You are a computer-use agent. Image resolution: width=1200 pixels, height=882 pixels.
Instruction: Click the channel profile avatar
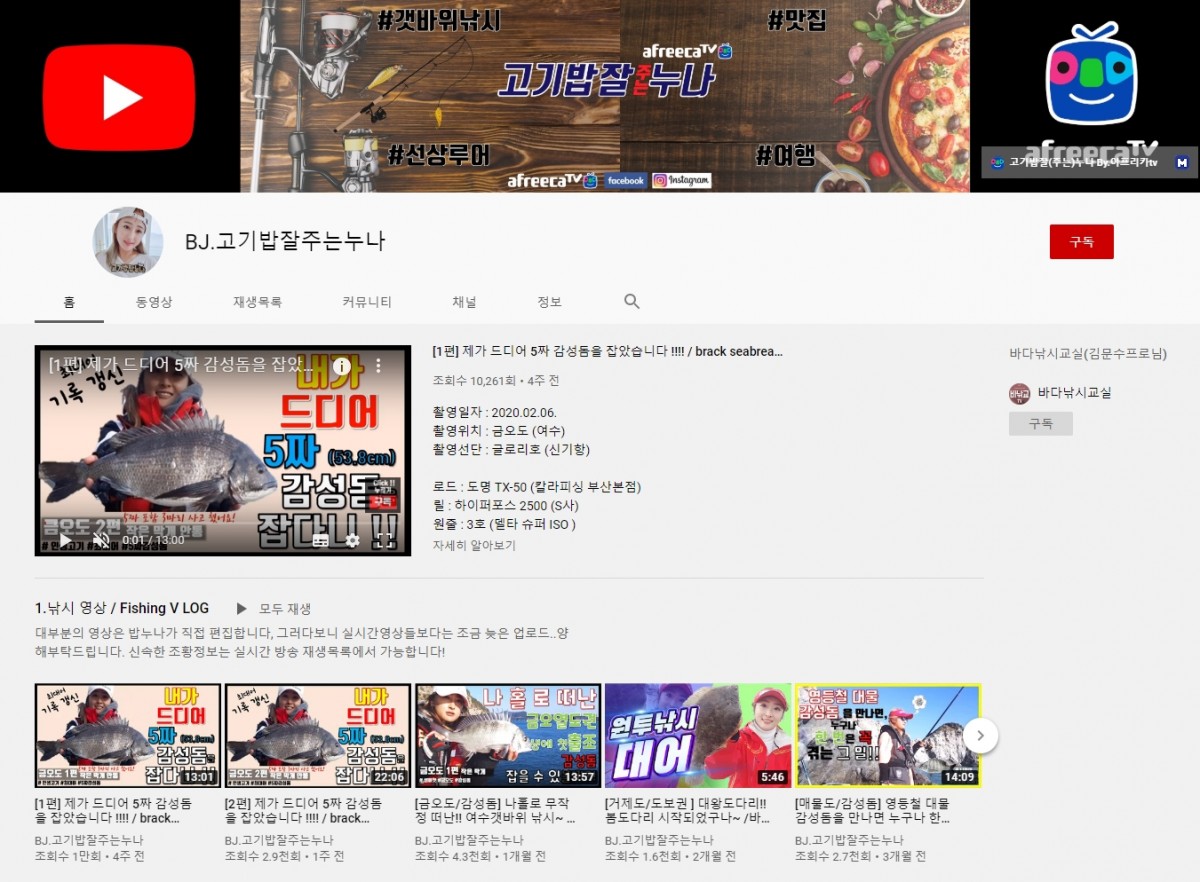click(x=128, y=242)
